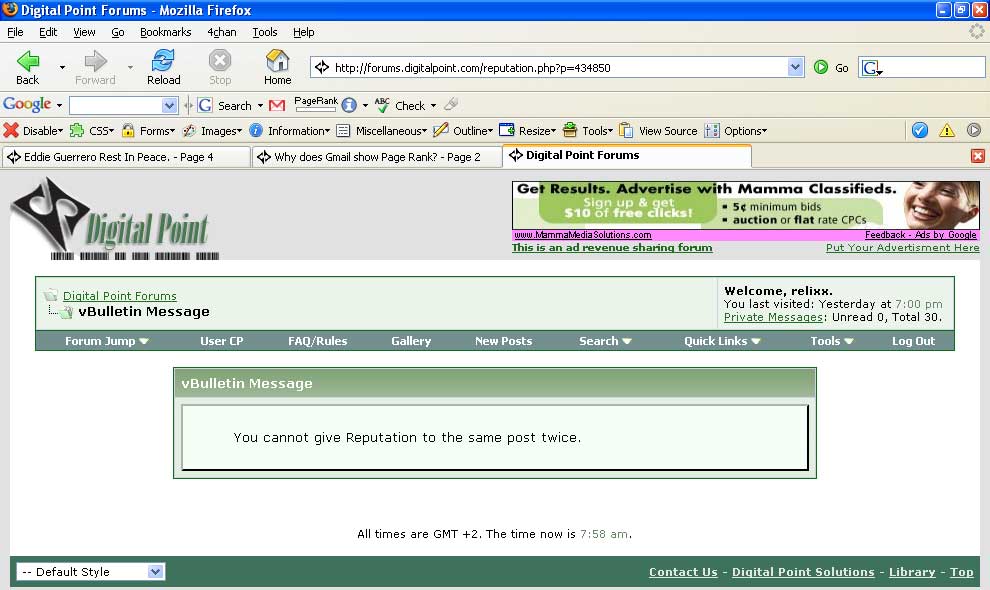Click the Forward arrow button

click(x=95, y=67)
